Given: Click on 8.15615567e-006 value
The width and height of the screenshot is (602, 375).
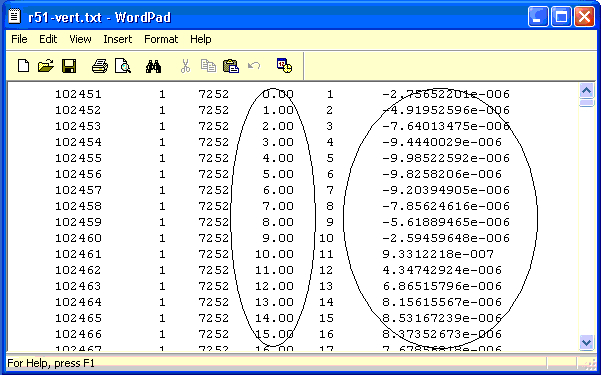Looking at the screenshot, I should coord(442,302).
